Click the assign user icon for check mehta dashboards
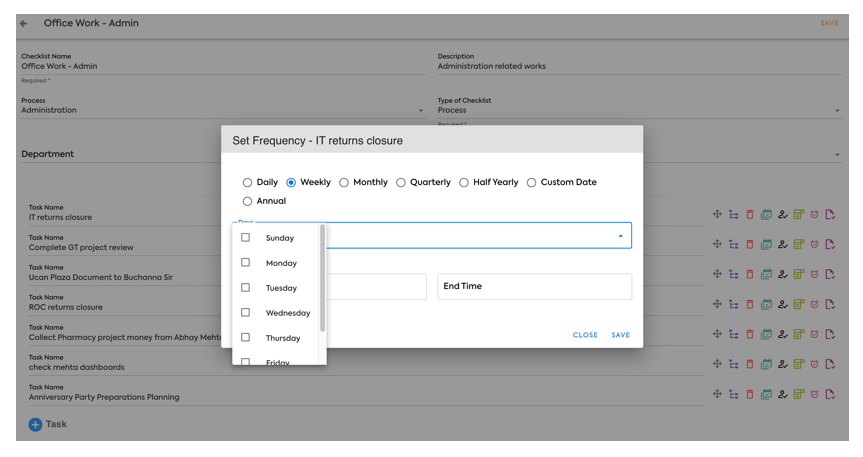The image size is (863, 457). [782, 364]
